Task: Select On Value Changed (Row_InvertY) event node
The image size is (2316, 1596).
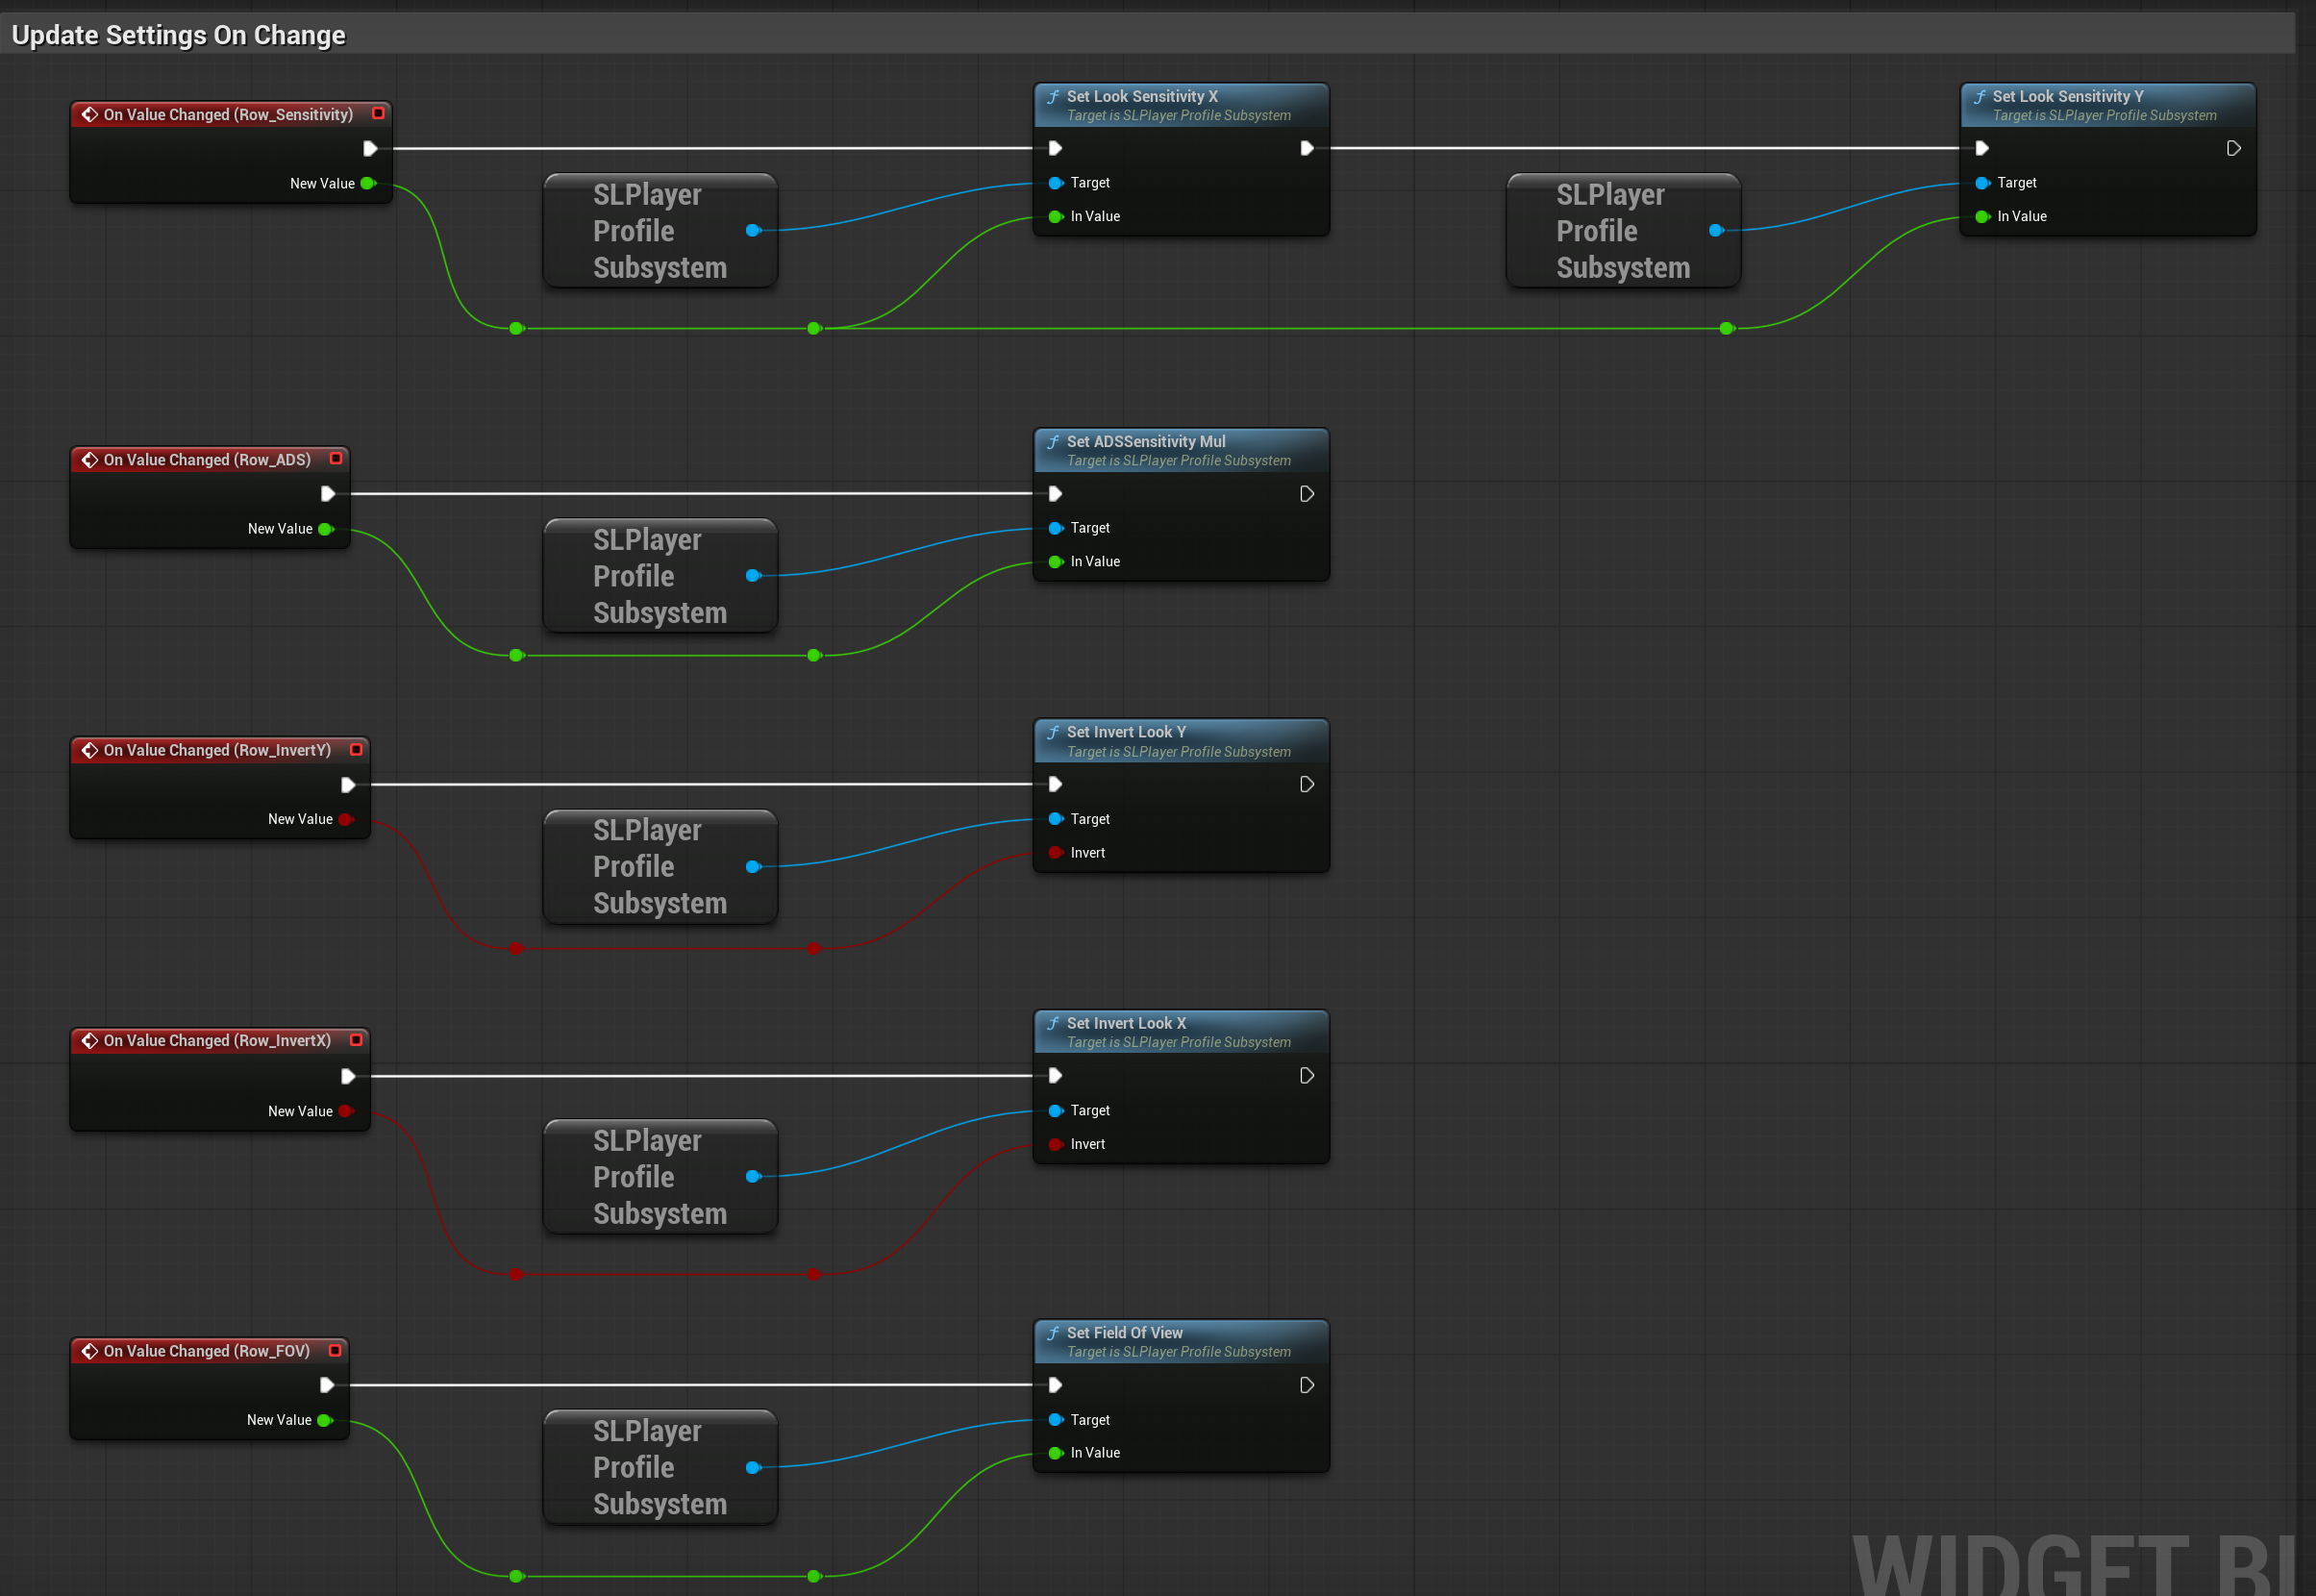Action: click(219, 788)
